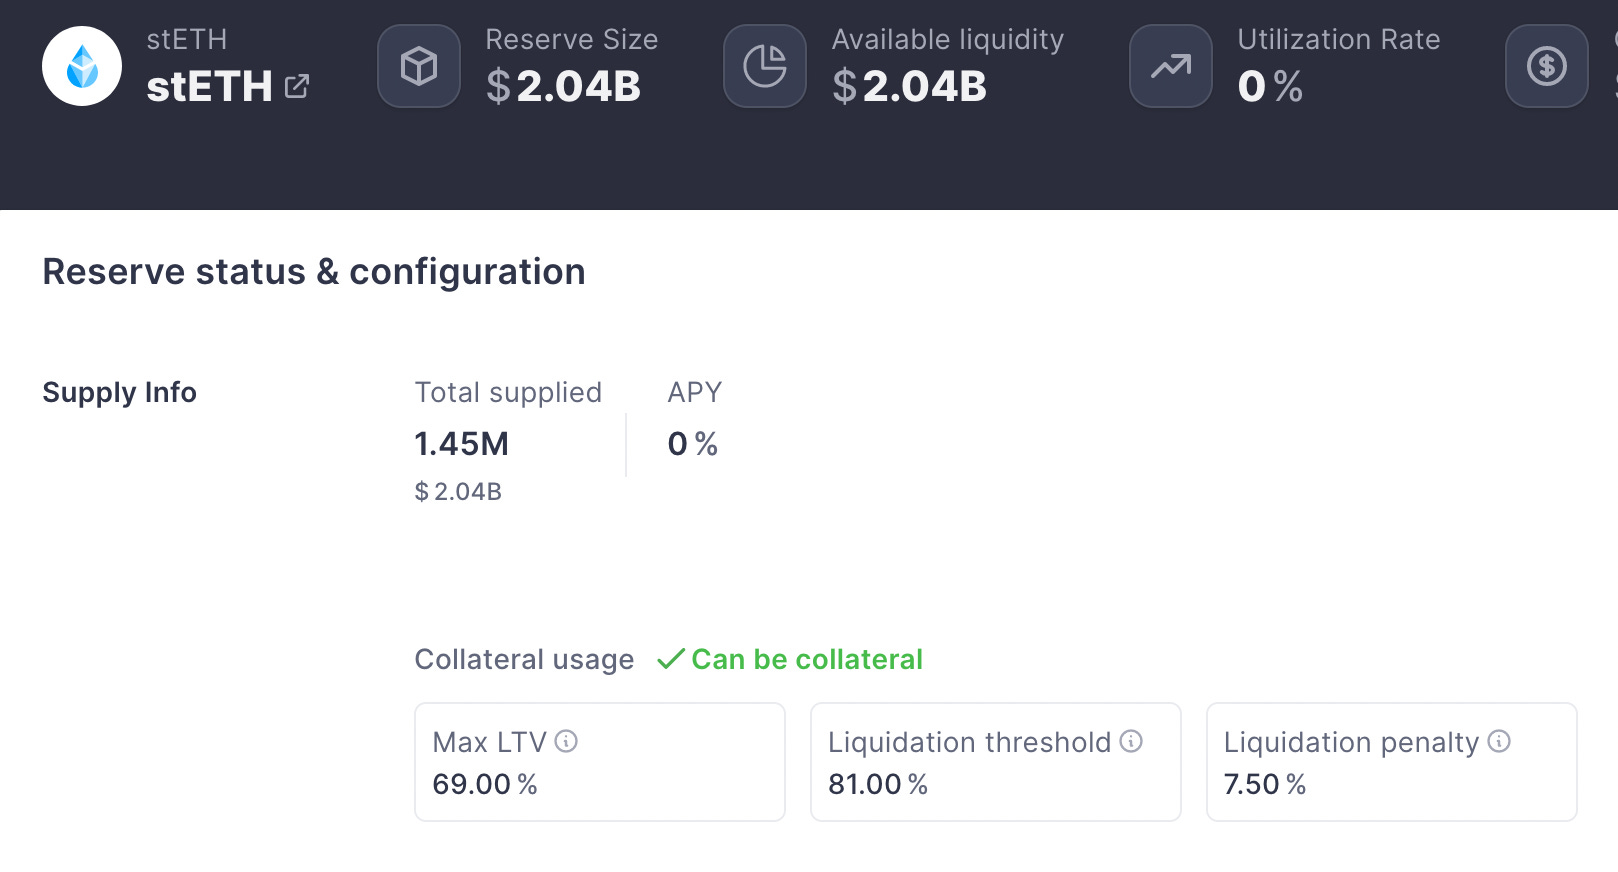Click the Max LTV label
This screenshot has height=872, width=1618.
[490, 742]
